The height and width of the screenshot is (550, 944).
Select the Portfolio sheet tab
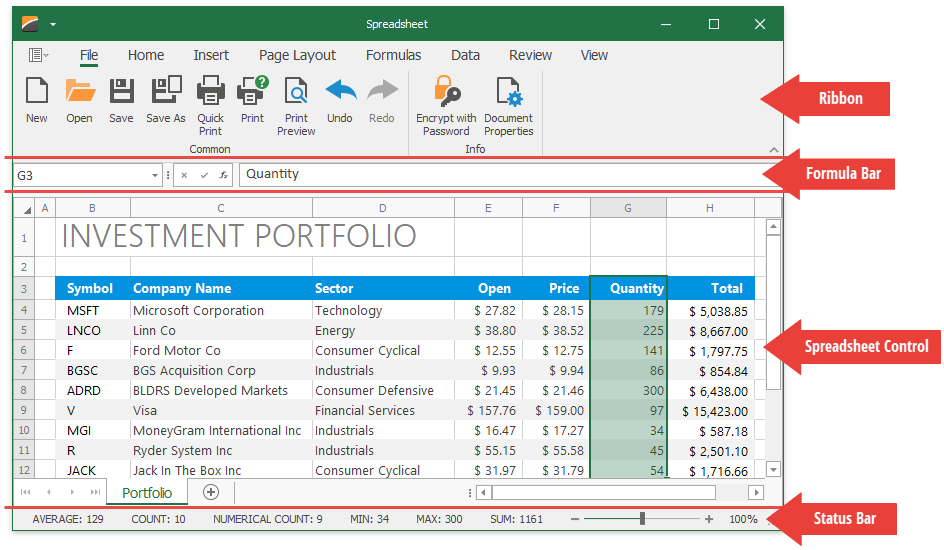pos(147,493)
